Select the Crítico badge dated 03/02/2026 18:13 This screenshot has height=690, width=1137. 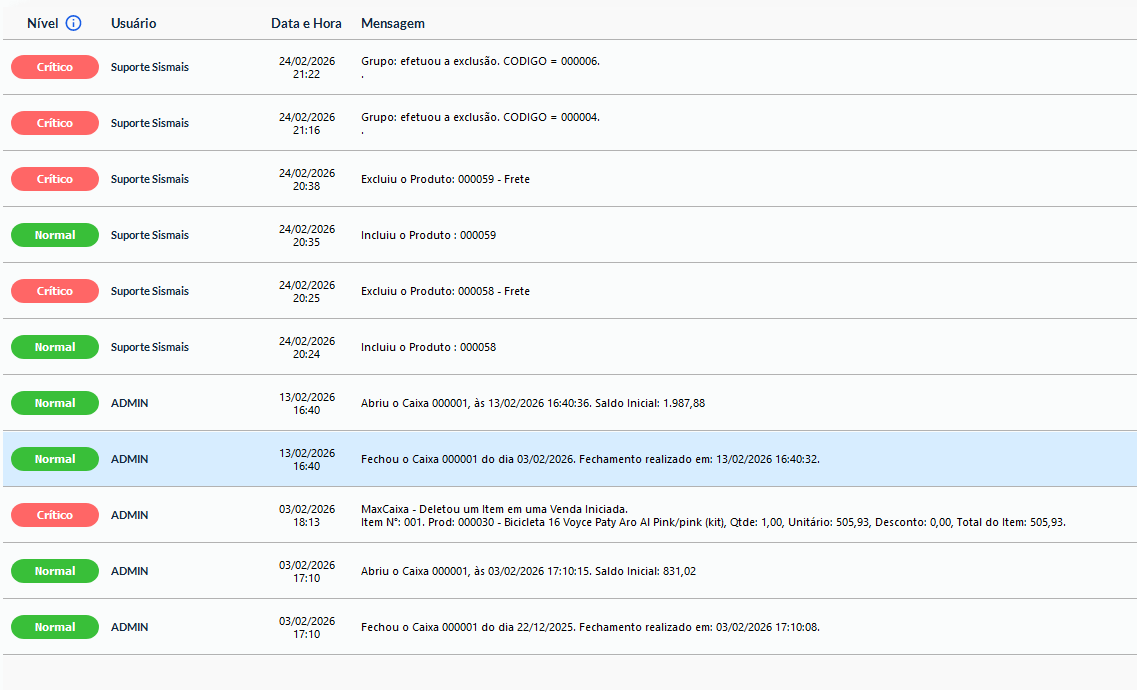point(55,515)
